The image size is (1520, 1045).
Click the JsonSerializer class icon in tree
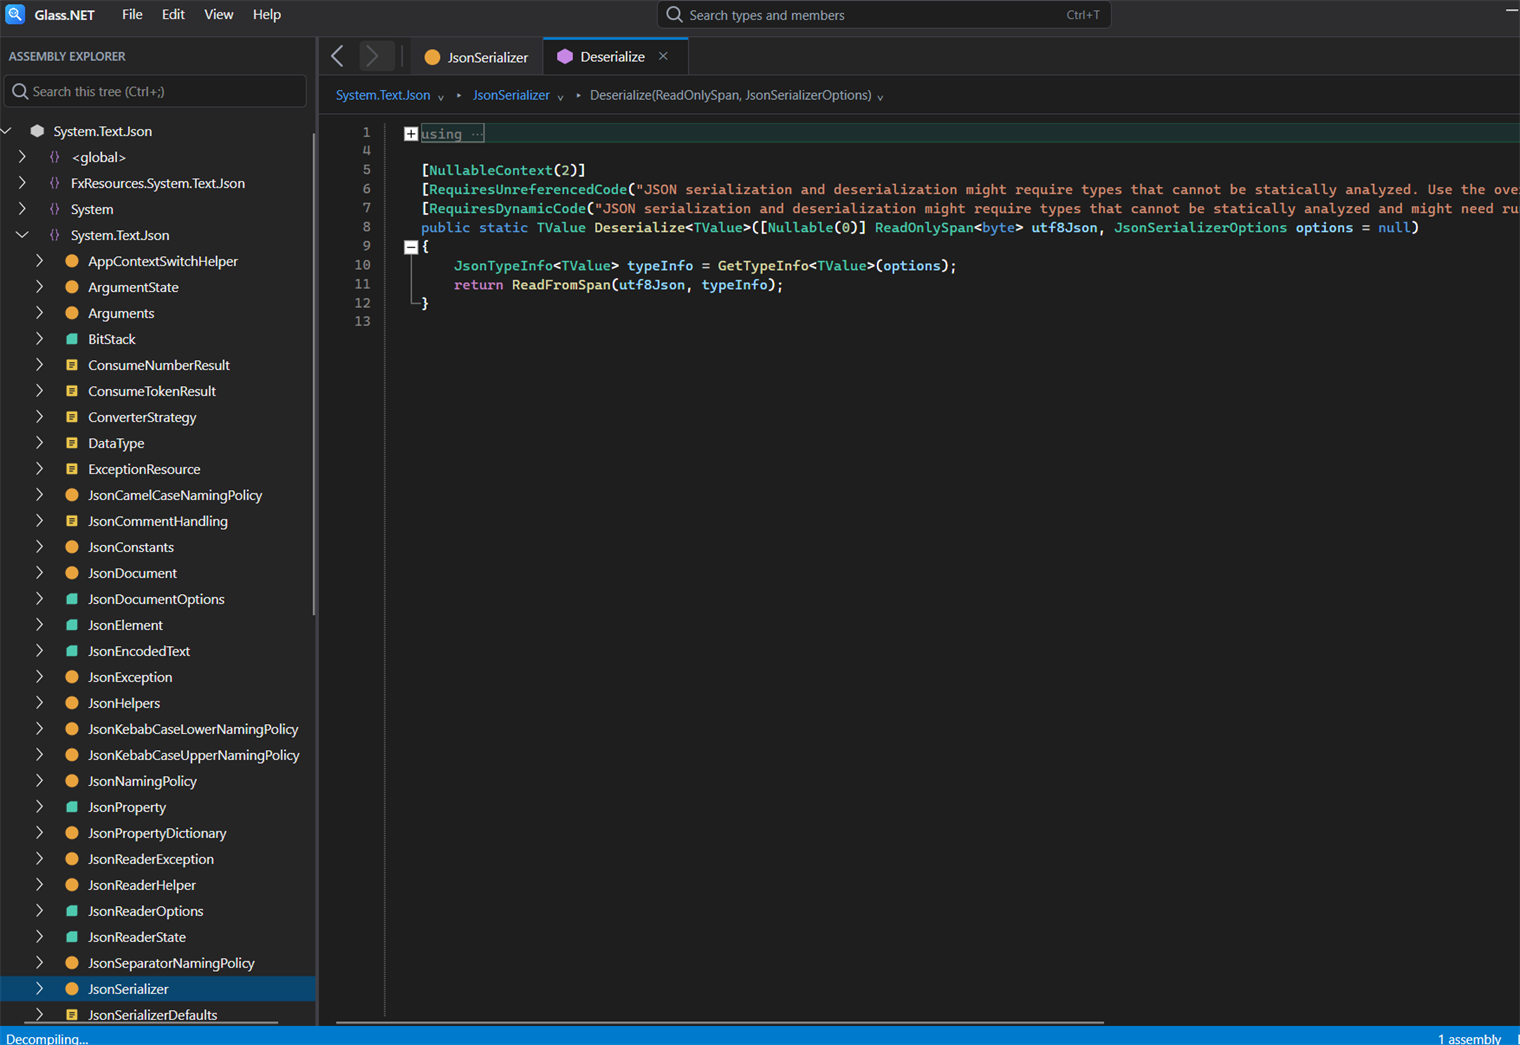(72, 989)
